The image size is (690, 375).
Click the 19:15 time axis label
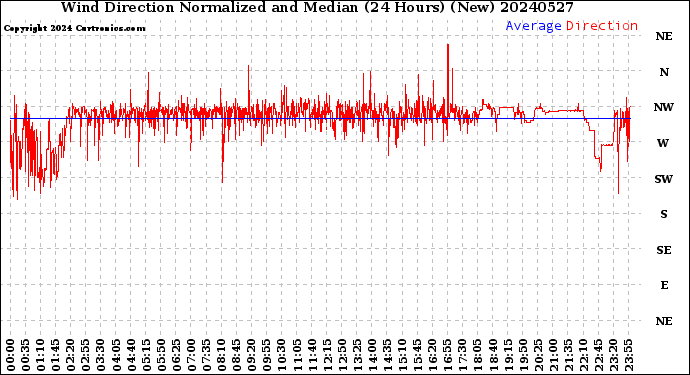508,355
